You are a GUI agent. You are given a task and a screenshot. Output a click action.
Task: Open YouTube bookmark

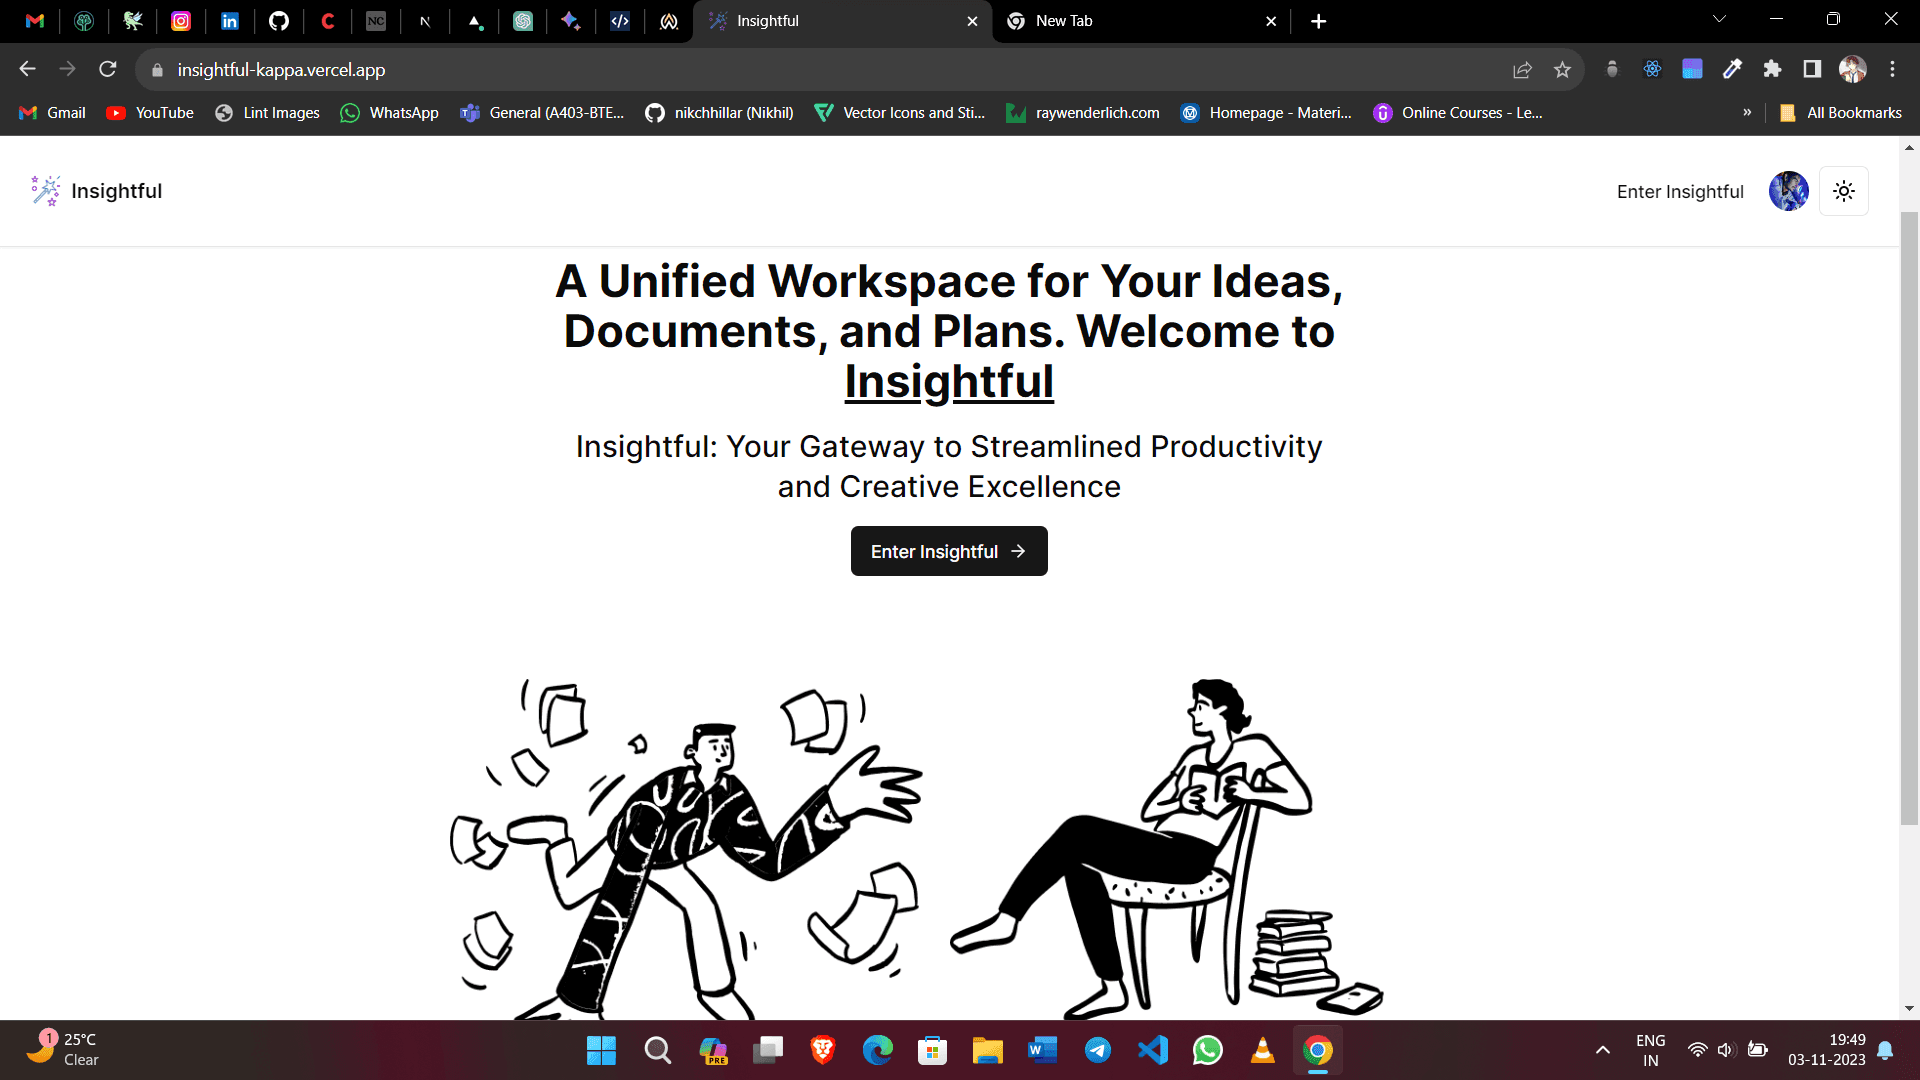click(150, 113)
